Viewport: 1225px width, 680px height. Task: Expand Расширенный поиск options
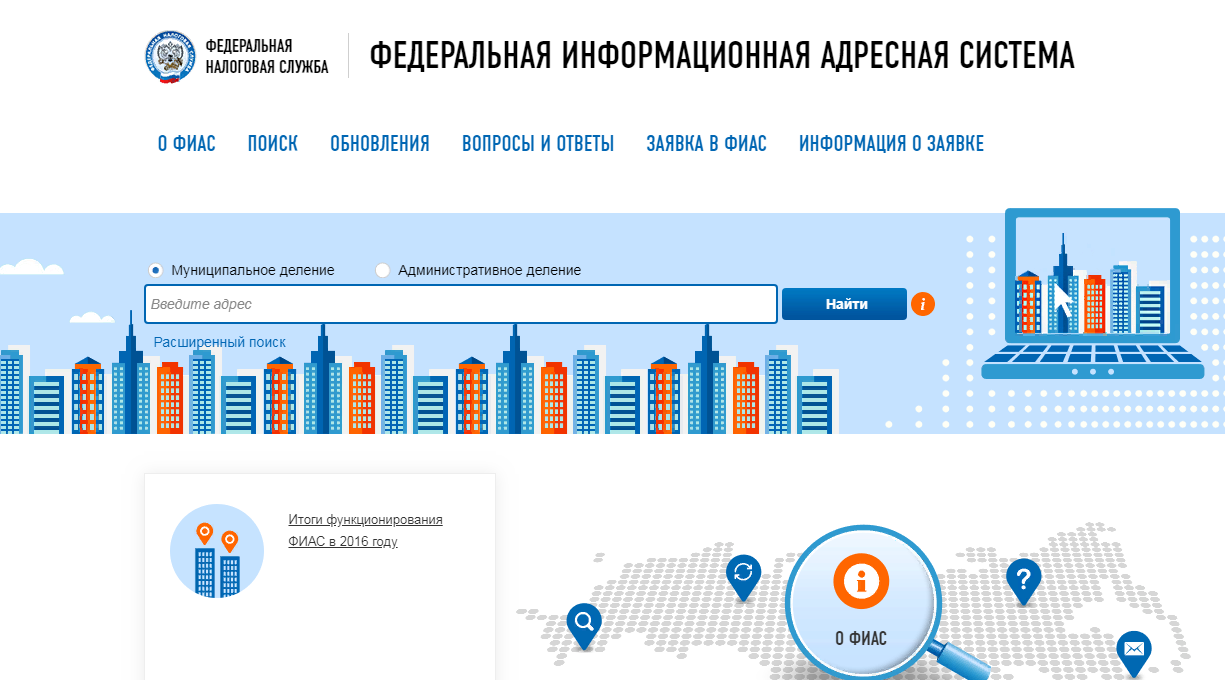tap(219, 342)
